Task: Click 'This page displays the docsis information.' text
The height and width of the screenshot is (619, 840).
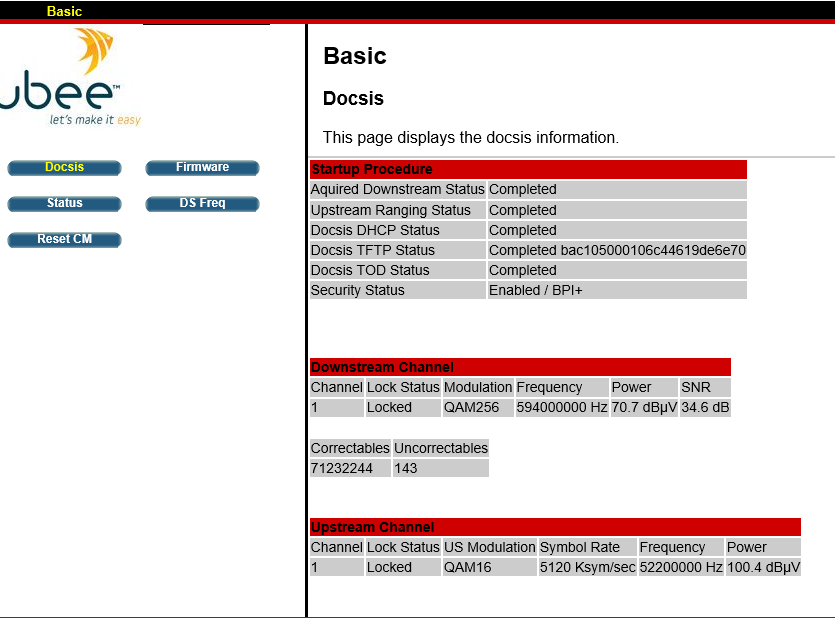Action: tap(470, 138)
